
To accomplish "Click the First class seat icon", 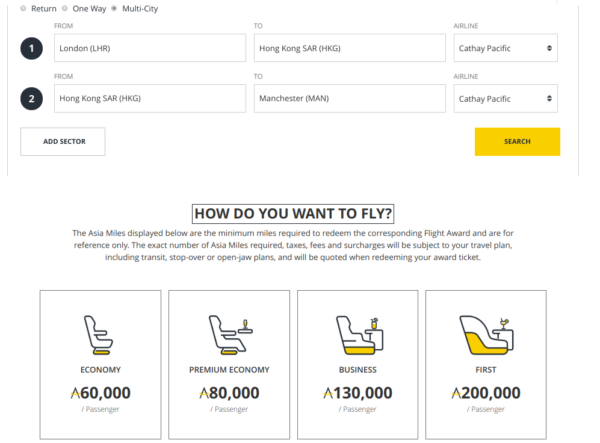I will (485, 336).
